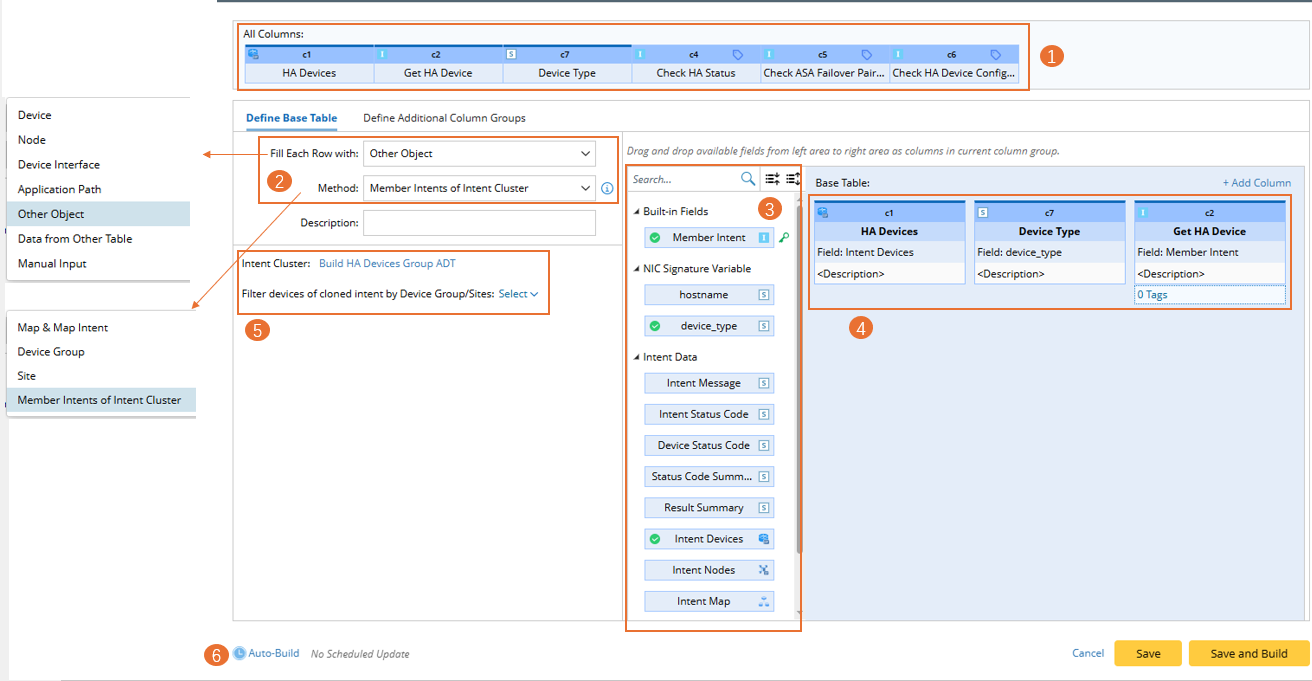Click the tag icon on Check HA Device Config column
Viewport: 1312px width, 681px height.
(996, 55)
